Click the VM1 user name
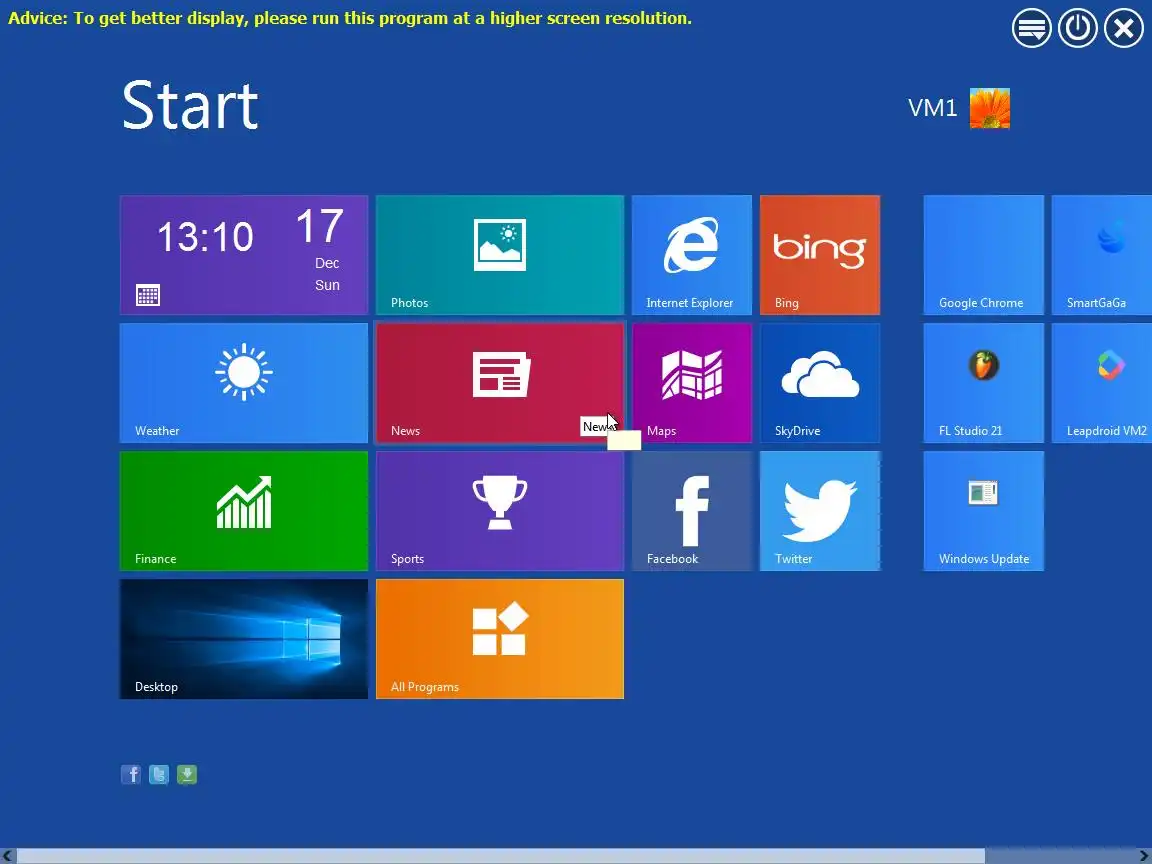Image resolution: width=1152 pixels, height=864 pixels. (932, 108)
